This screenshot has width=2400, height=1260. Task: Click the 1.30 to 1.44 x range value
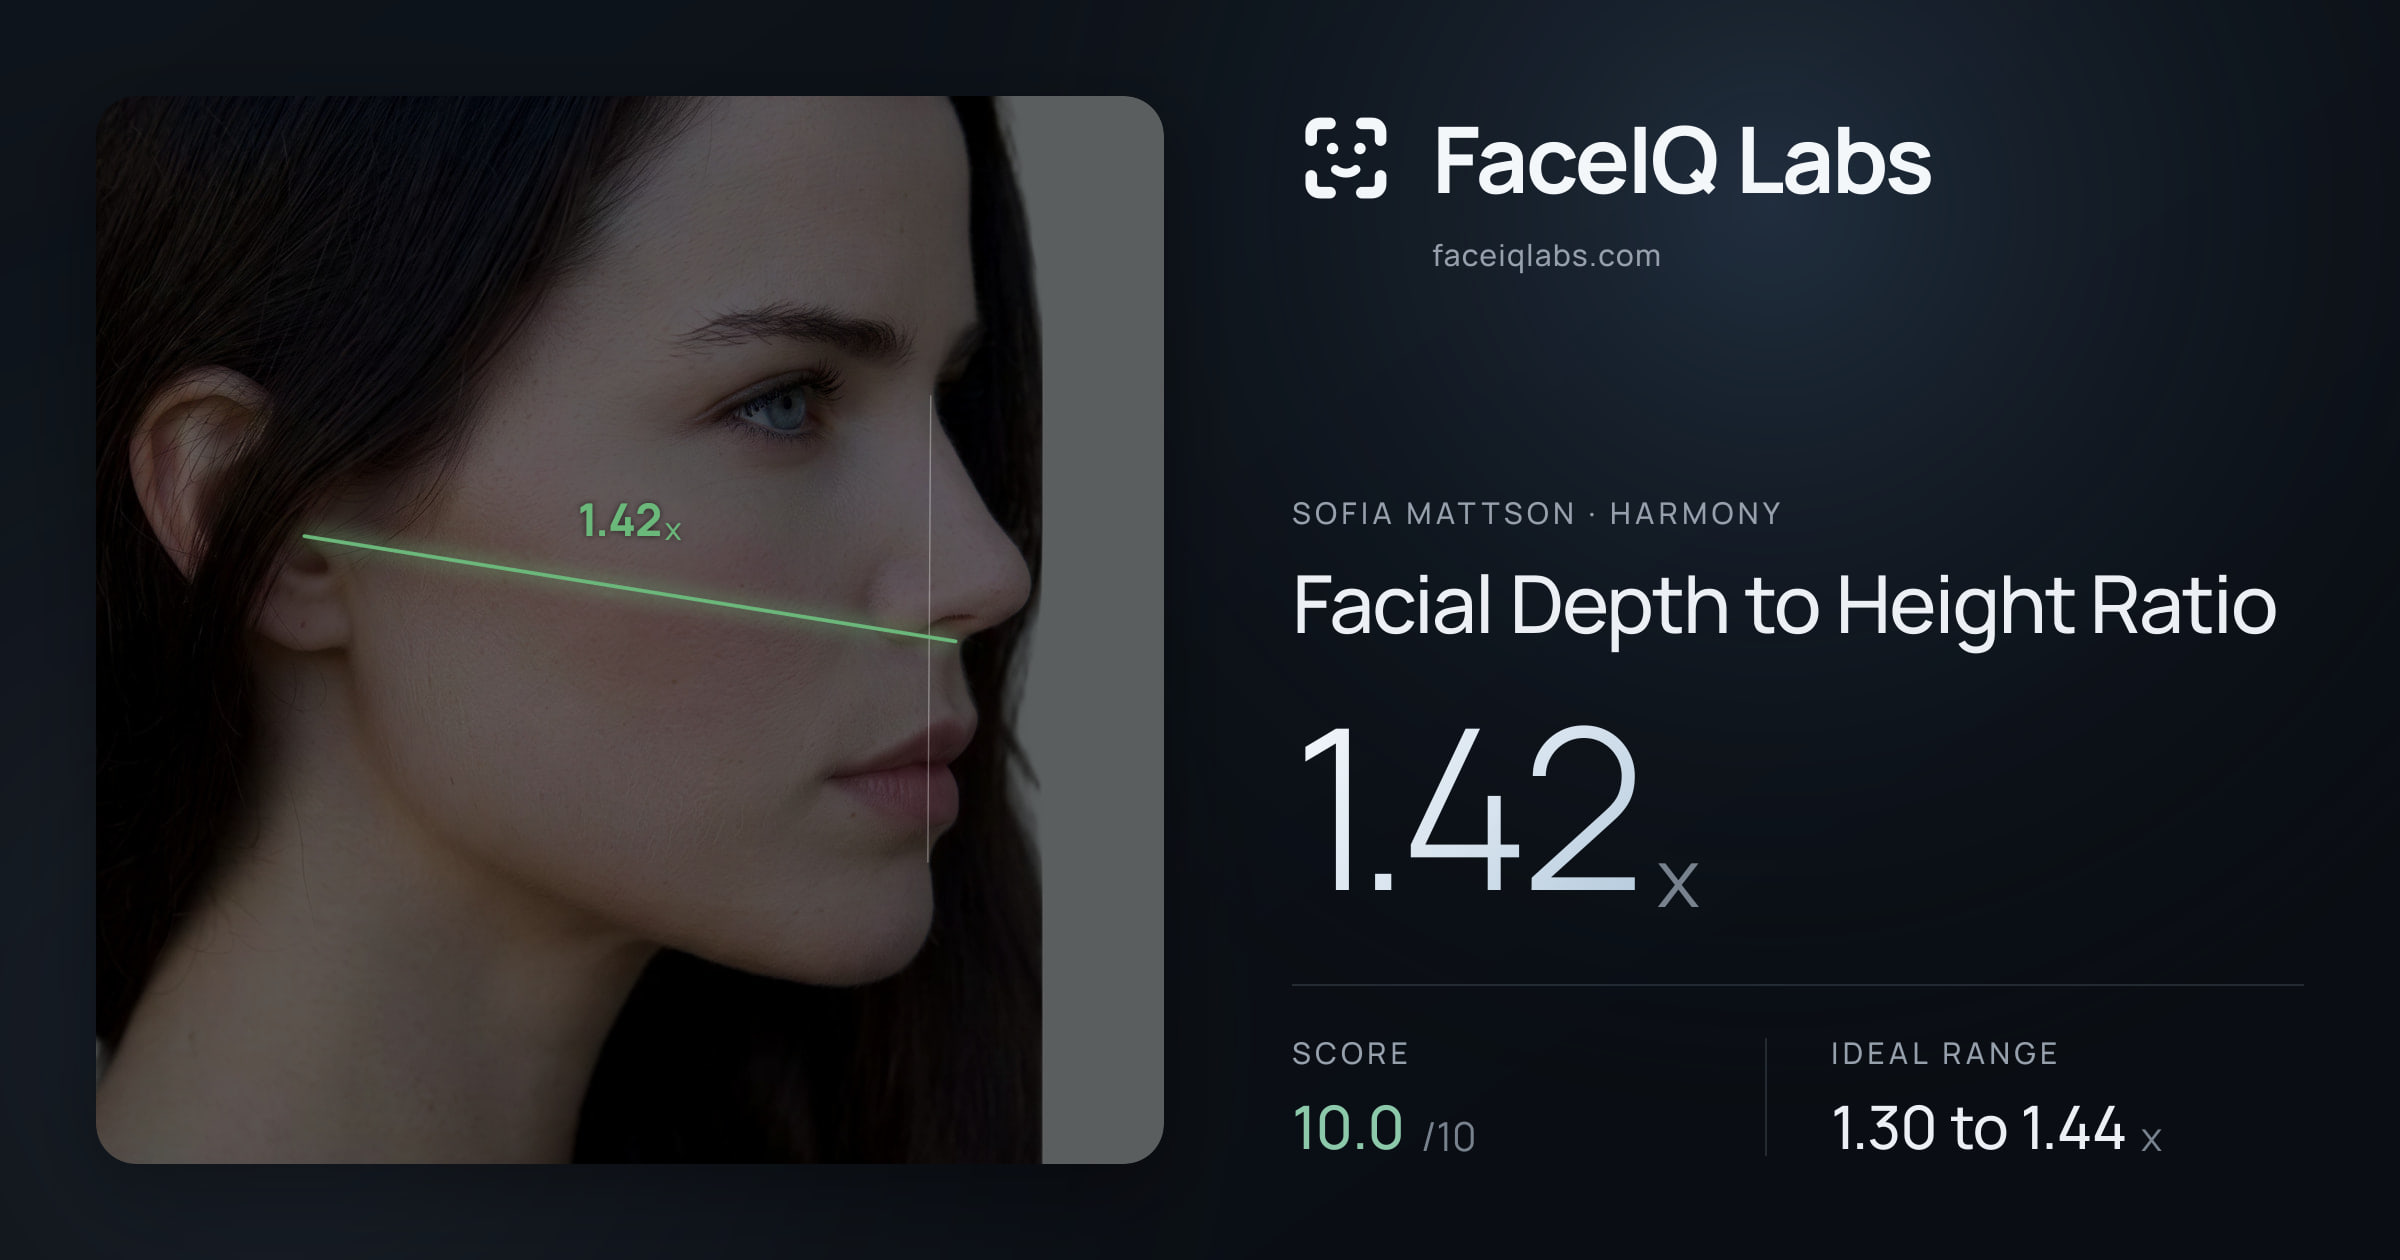tap(1996, 1128)
